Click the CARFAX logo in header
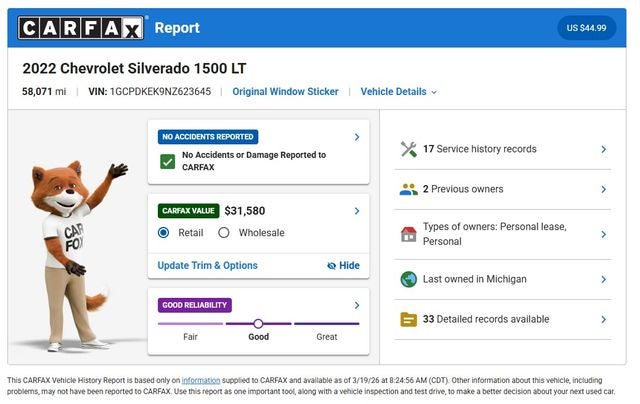The image size is (640, 404). 82,28
